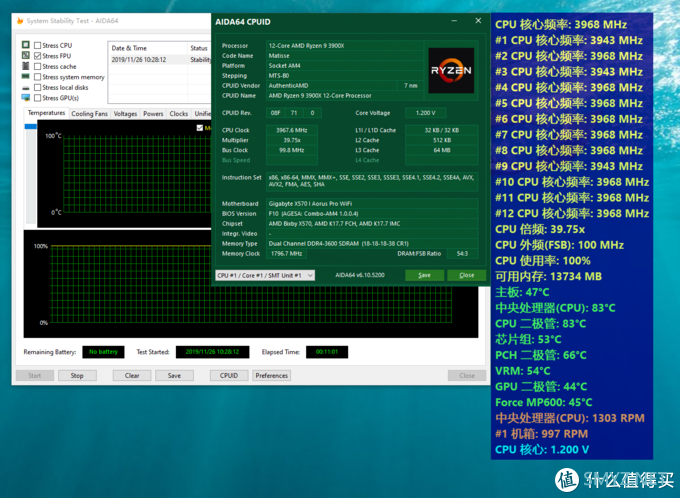Viewport: 680px width, 498px height.
Task: Enable the Stress CPU checkbox
Action: [38, 45]
